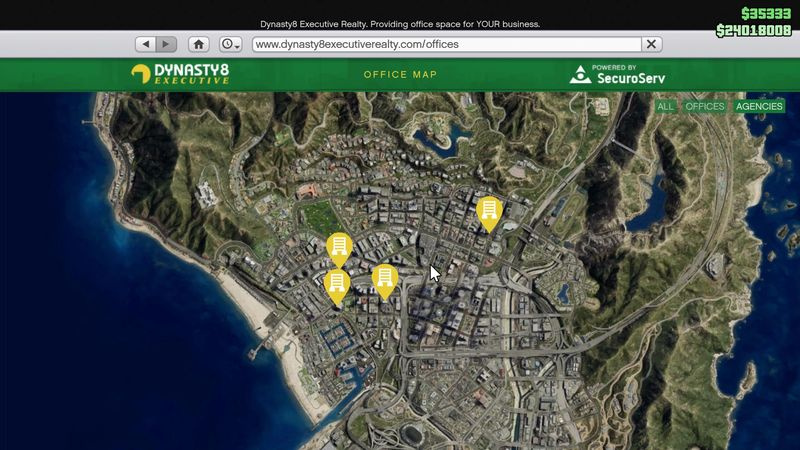
Task: Click the browser back arrow button
Action: pyautogui.click(x=146, y=44)
